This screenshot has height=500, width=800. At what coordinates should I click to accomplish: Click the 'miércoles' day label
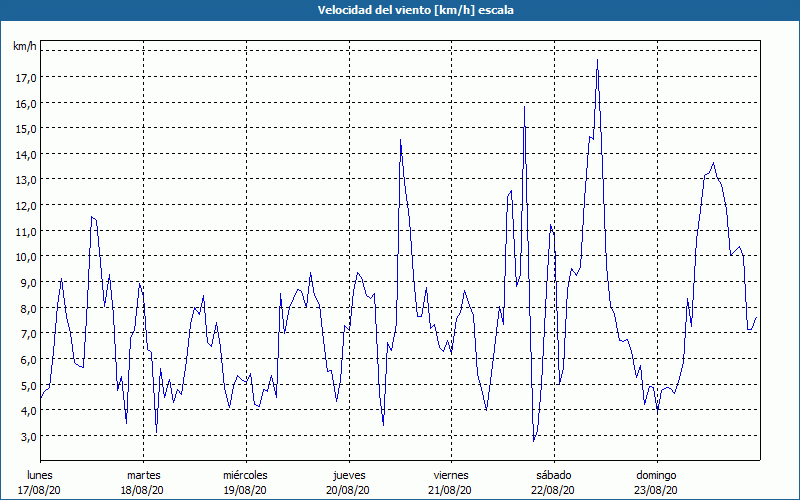[x=245, y=475]
